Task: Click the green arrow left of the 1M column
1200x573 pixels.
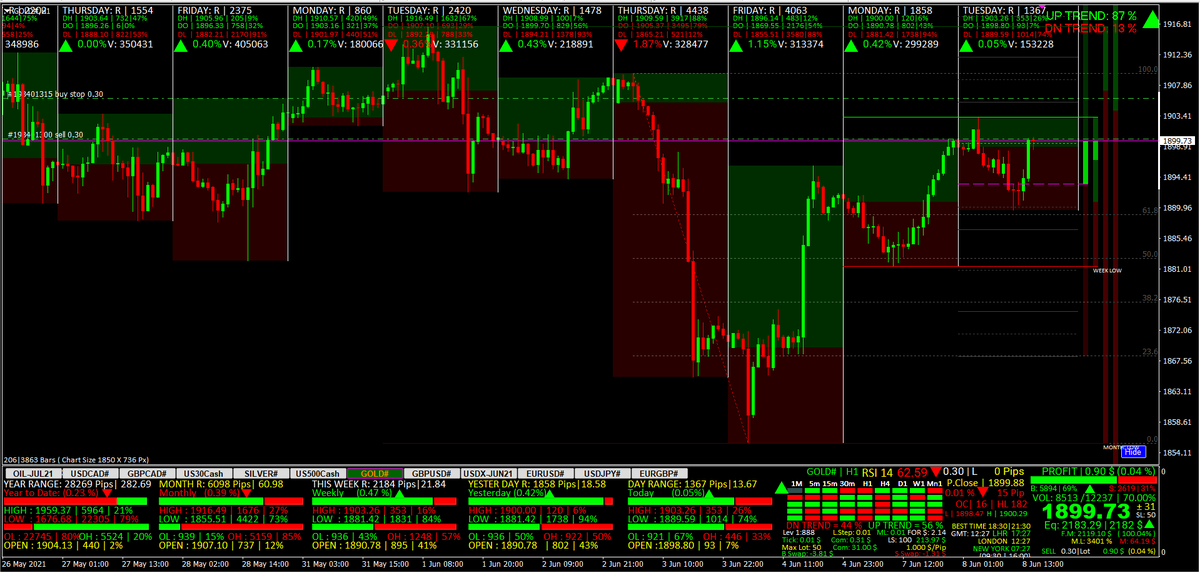Action: (x=780, y=486)
